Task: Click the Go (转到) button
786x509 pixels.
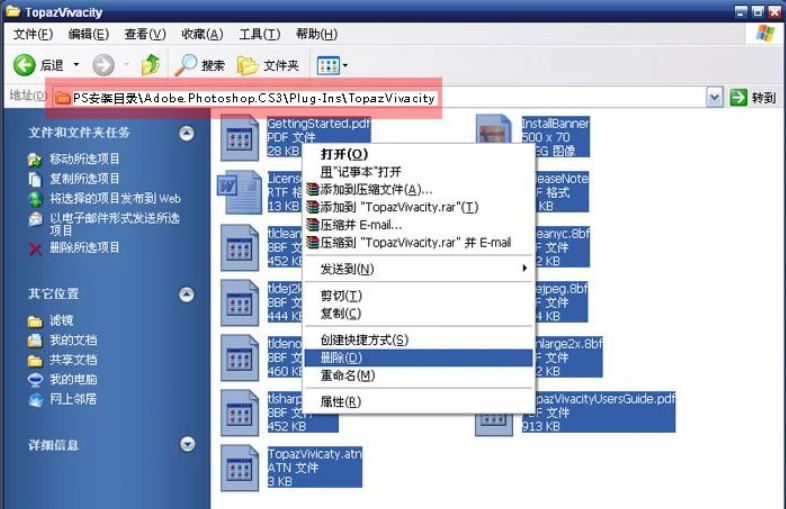Action: coord(753,97)
